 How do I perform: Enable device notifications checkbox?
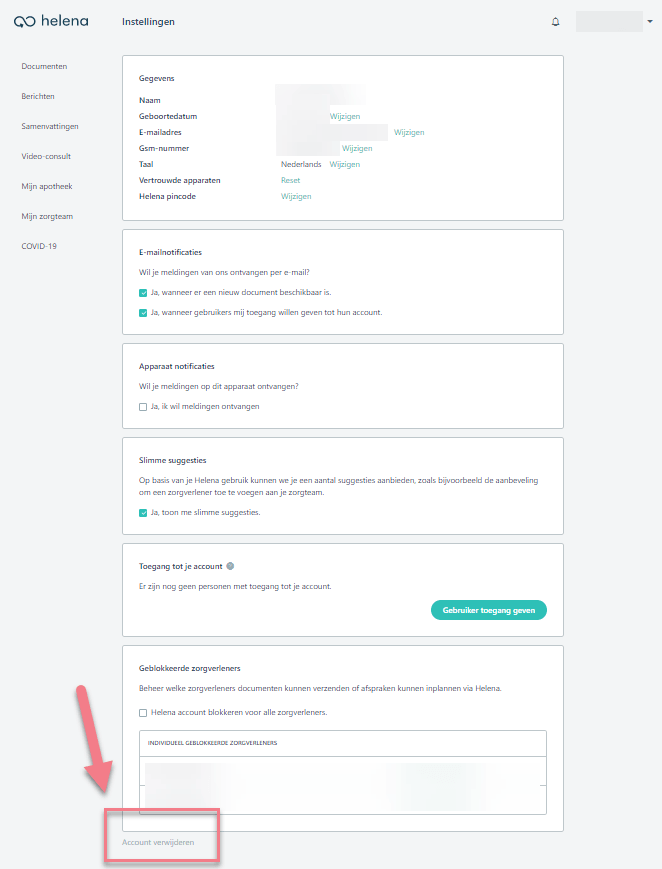(143, 407)
